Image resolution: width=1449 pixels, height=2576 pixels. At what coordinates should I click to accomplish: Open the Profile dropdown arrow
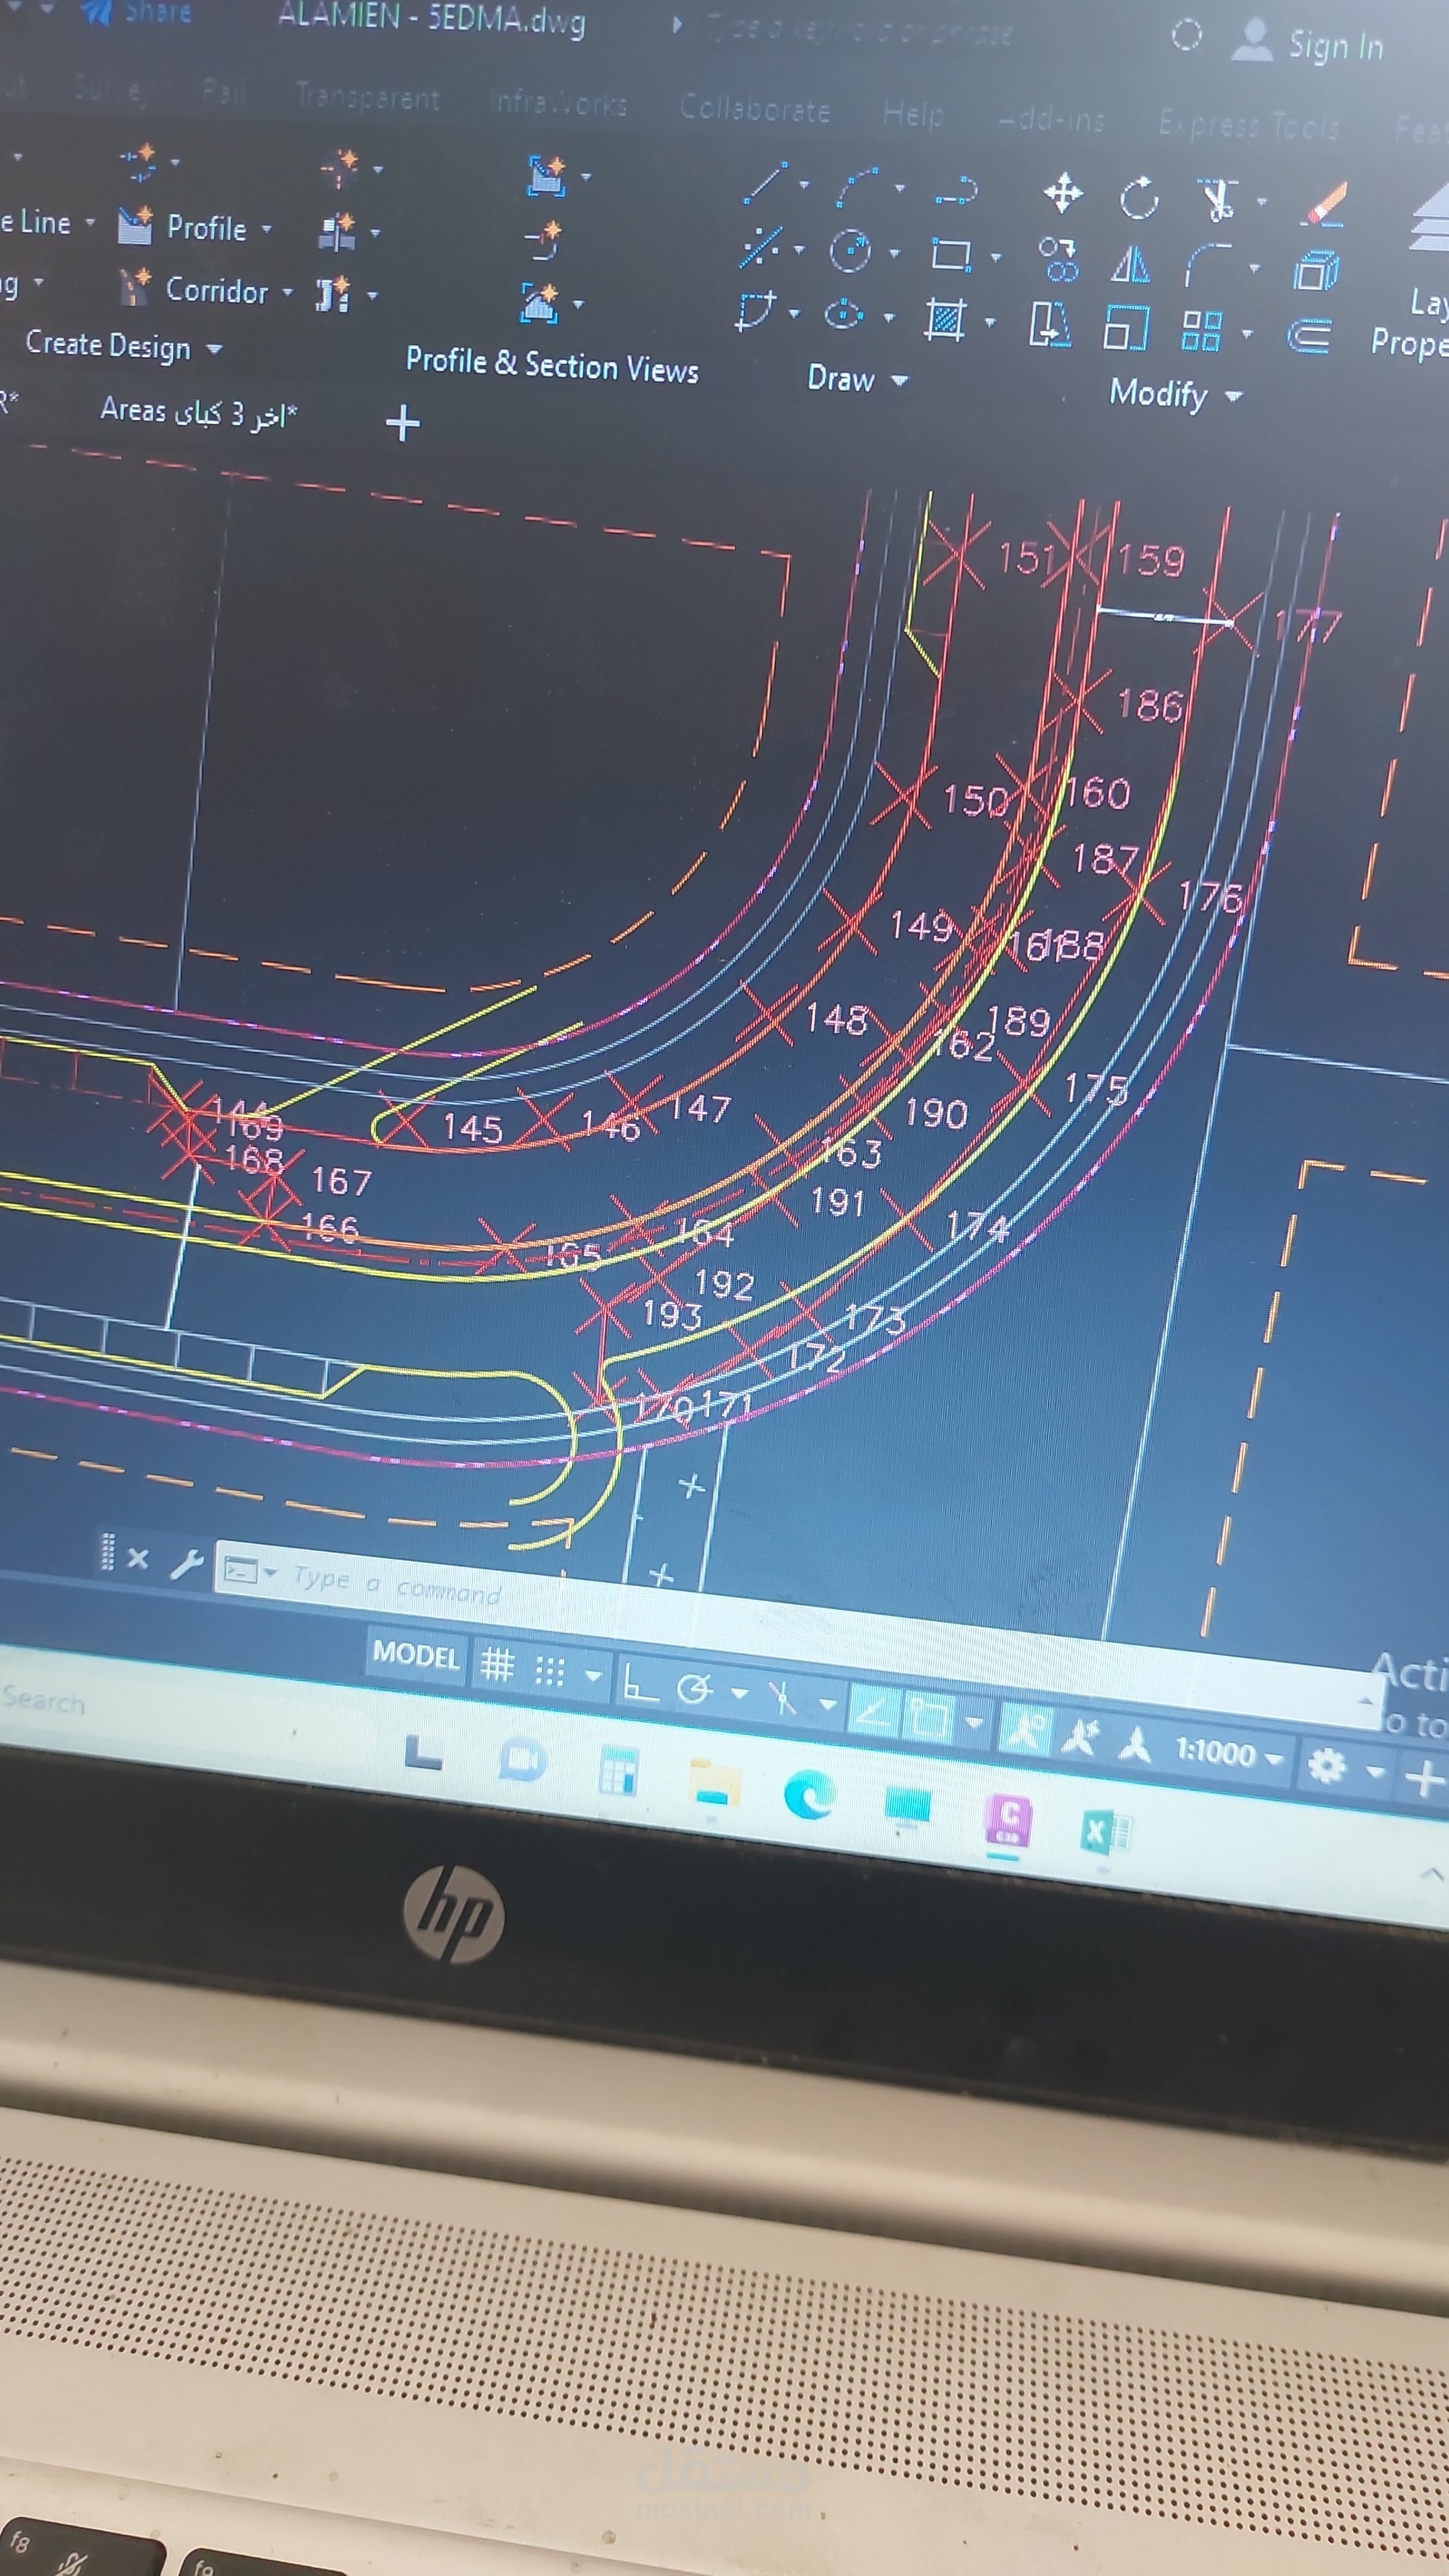pyautogui.click(x=267, y=229)
